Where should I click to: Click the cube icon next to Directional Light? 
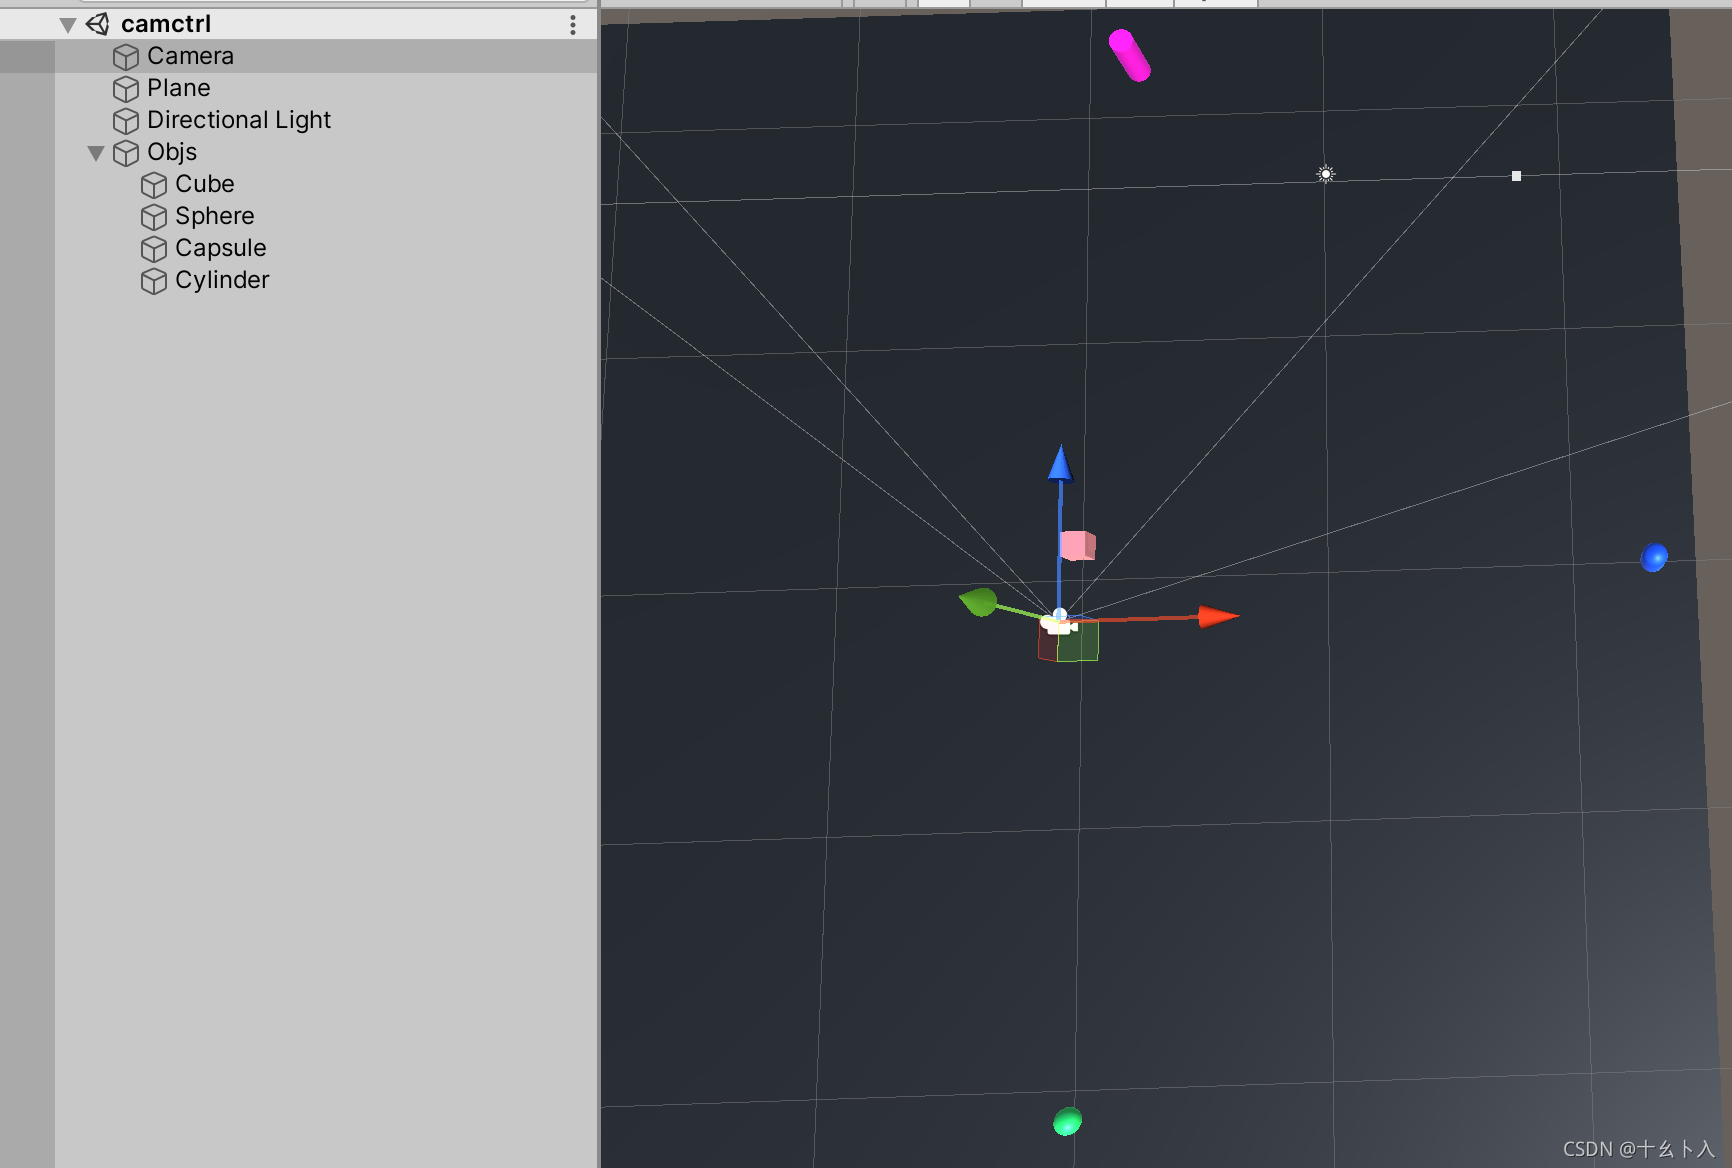coord(126,121)
